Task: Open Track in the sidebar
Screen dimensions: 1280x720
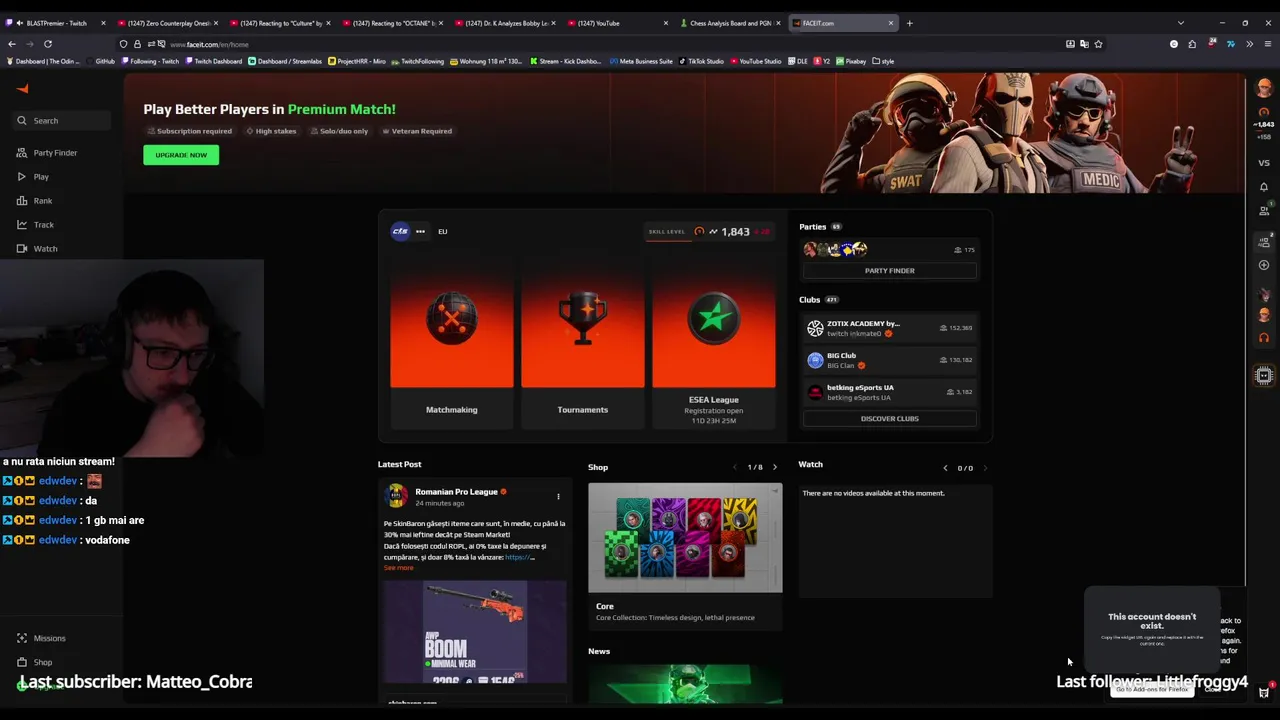Action: point(44,225)
